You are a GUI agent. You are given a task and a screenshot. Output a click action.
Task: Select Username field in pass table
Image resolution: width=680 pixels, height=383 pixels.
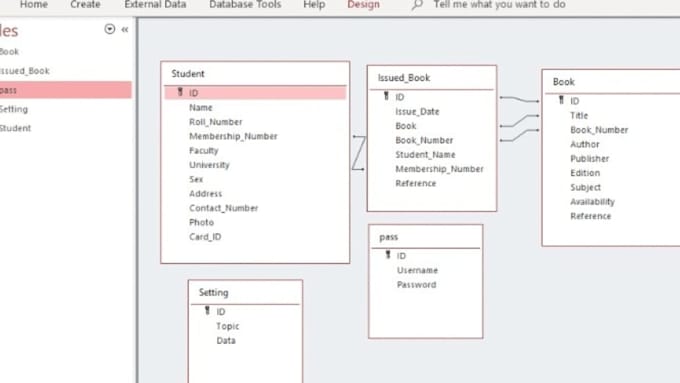tap(417, 270)
